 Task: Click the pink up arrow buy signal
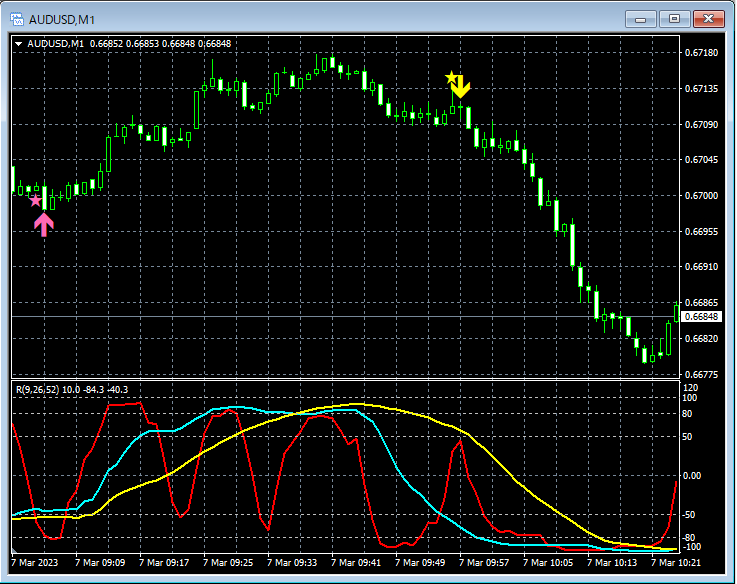[43, 223]
